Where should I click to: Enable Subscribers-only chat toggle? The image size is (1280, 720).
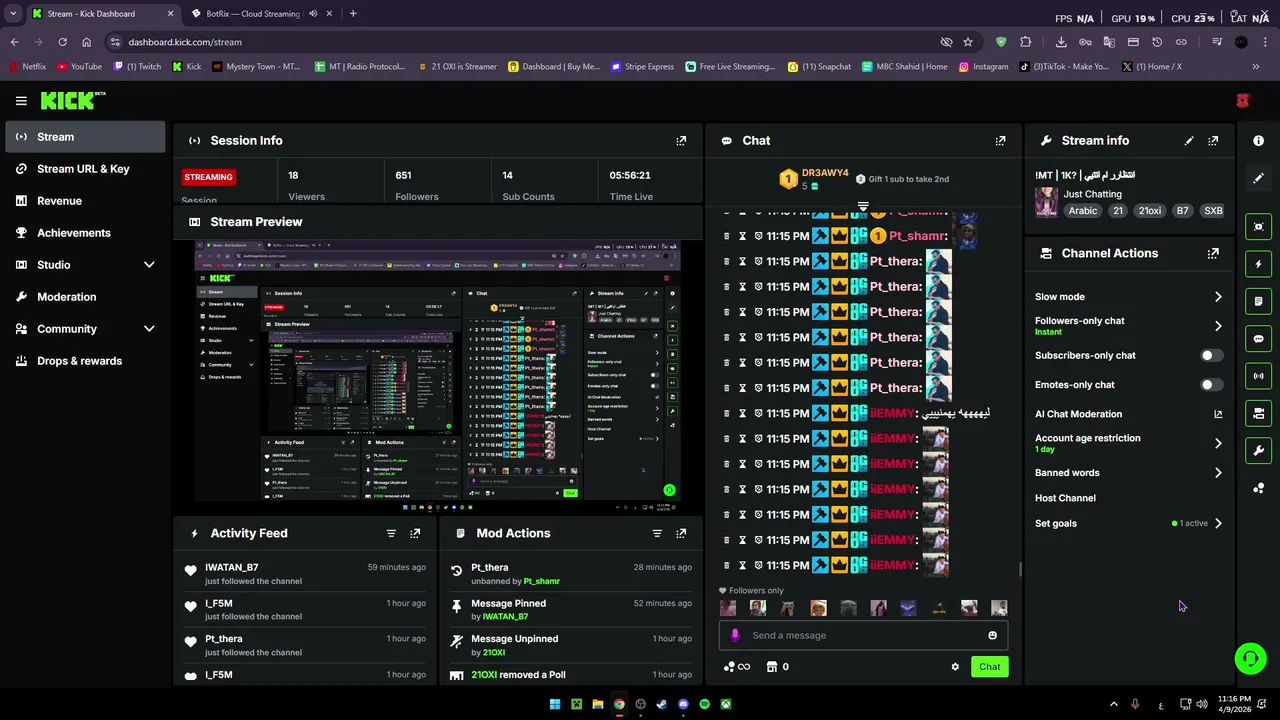tap(1210, 355)
